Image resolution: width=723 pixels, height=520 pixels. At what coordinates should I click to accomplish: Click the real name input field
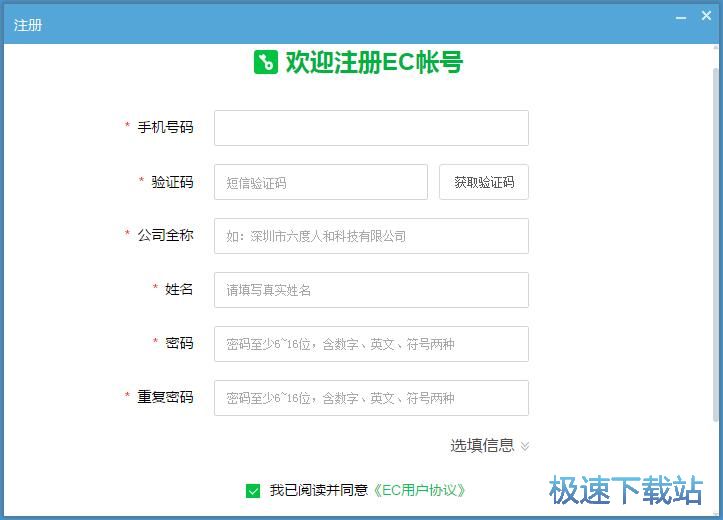[371, 290]
